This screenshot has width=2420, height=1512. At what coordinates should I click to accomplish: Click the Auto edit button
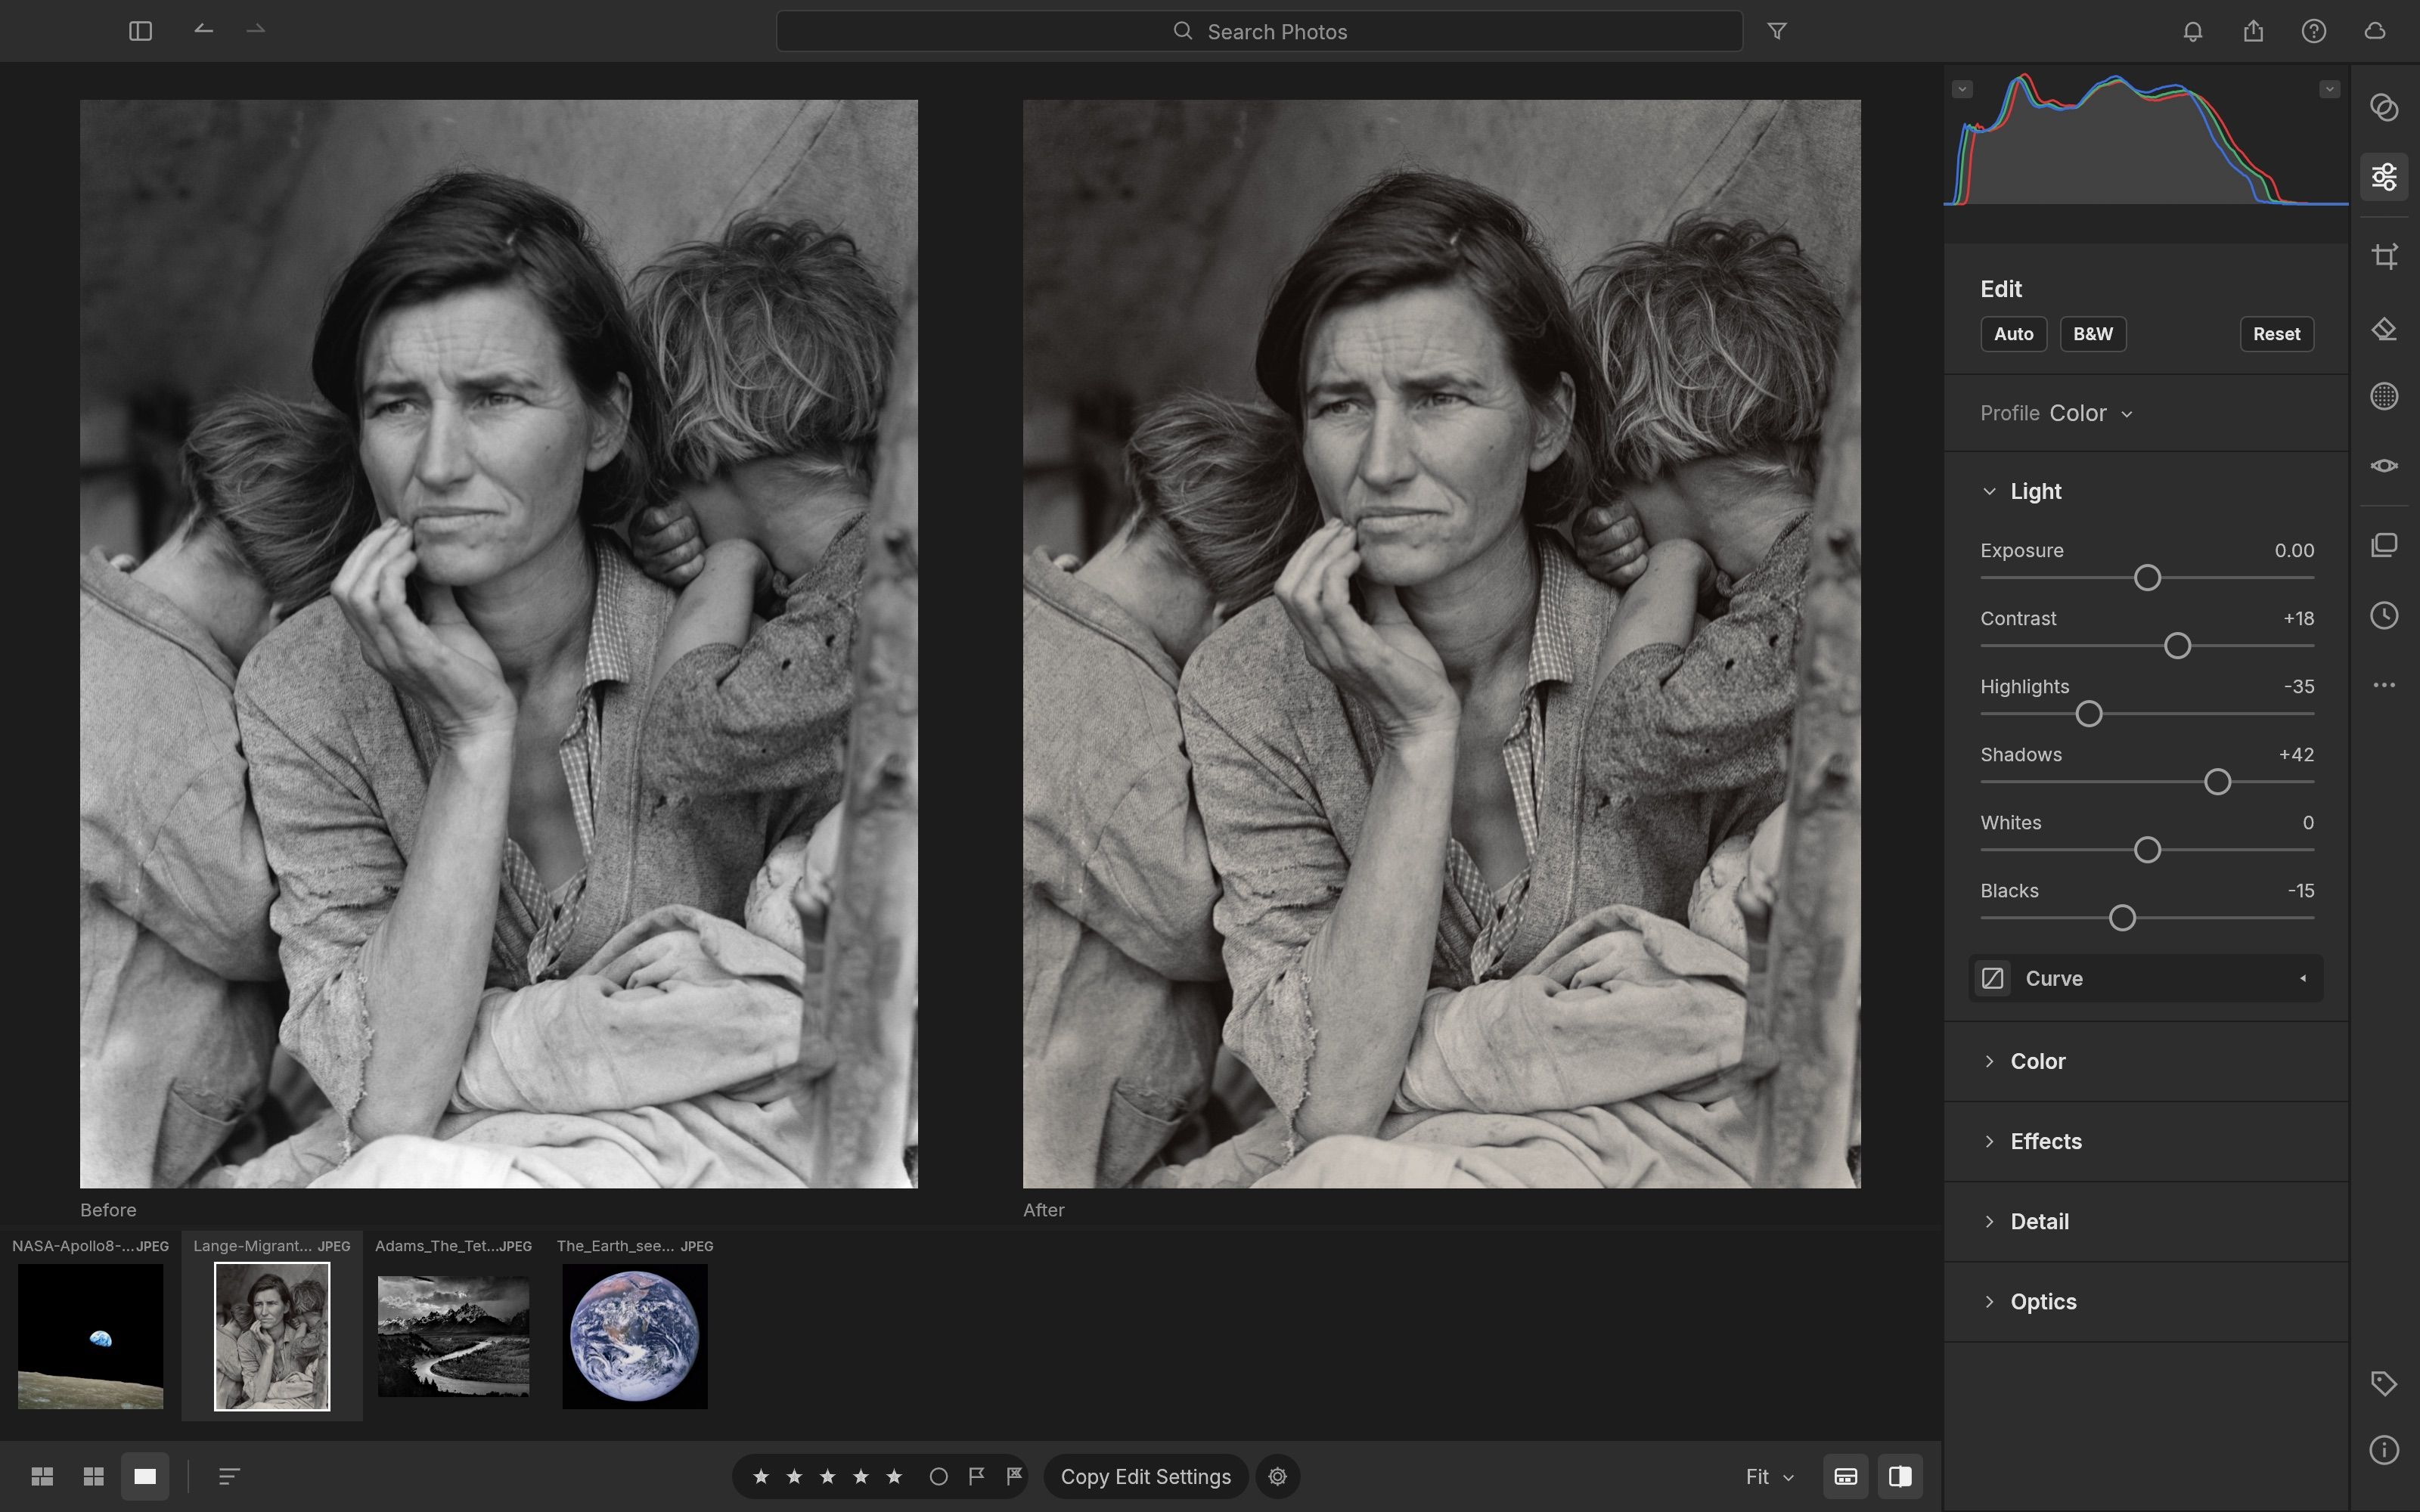click(x=2013, y=334)
